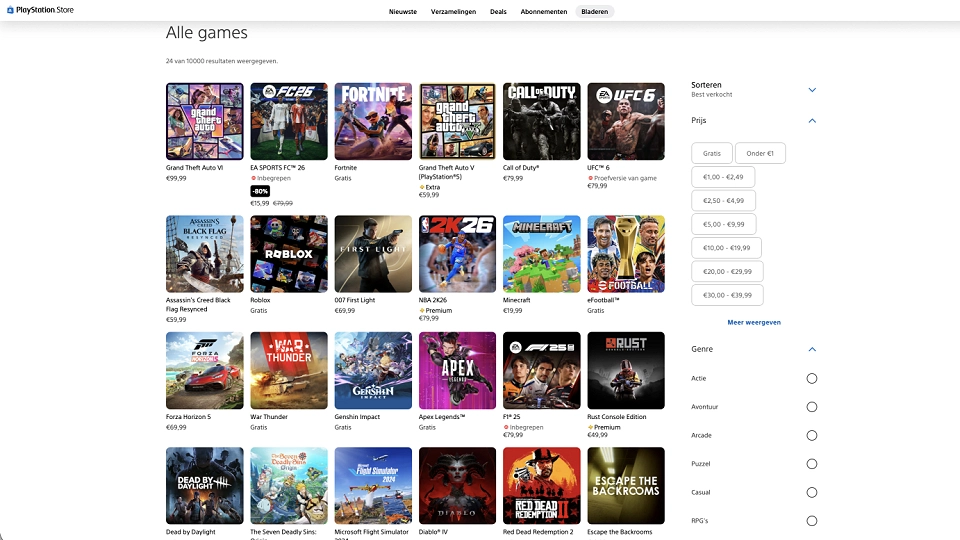960x540 pixels.
Task: Open the Grand Theft Auto VI cover
Action: click(204, 122)
